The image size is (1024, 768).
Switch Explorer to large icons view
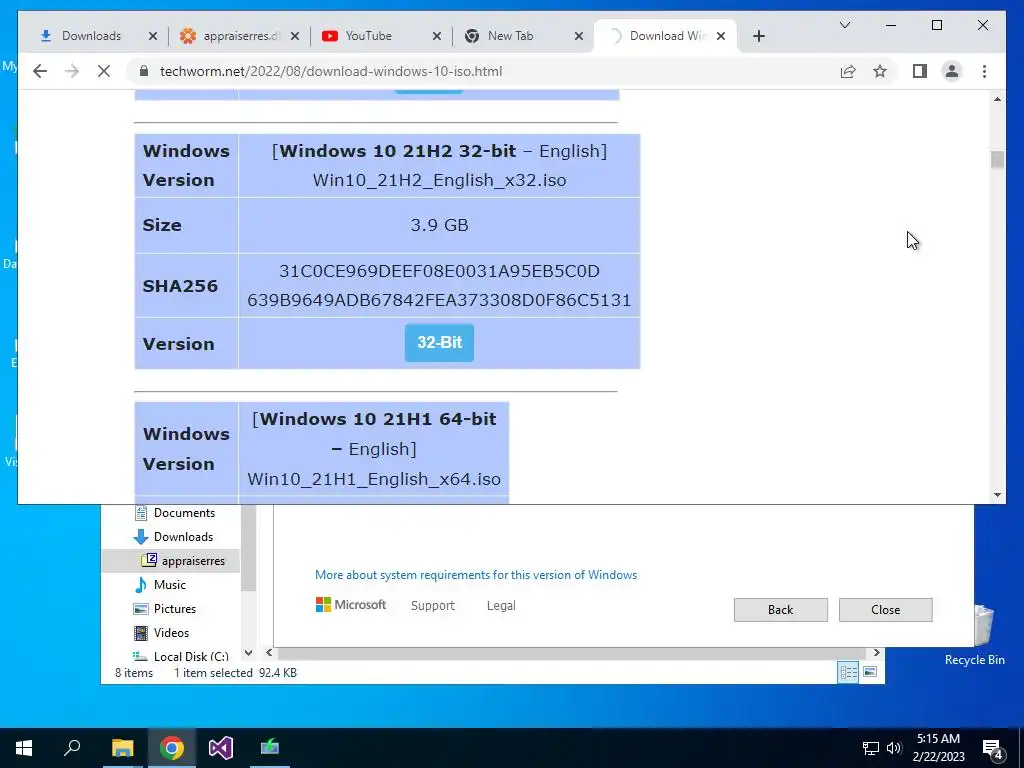click(870, 672)
